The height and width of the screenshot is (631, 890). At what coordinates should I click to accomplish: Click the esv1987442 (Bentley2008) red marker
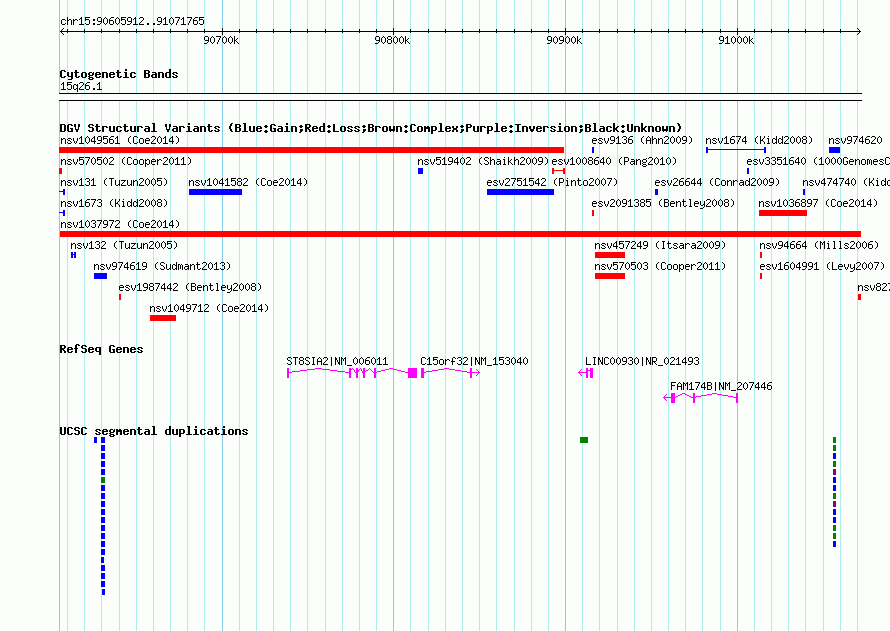120,297
